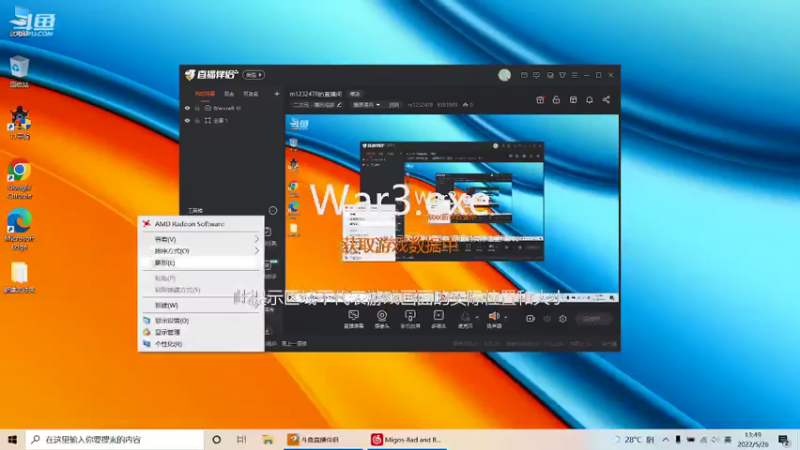The width and height of the screenshot is (800, 450).
Task: Add a new scene with the plus icon
Action: tap(277, 94)
